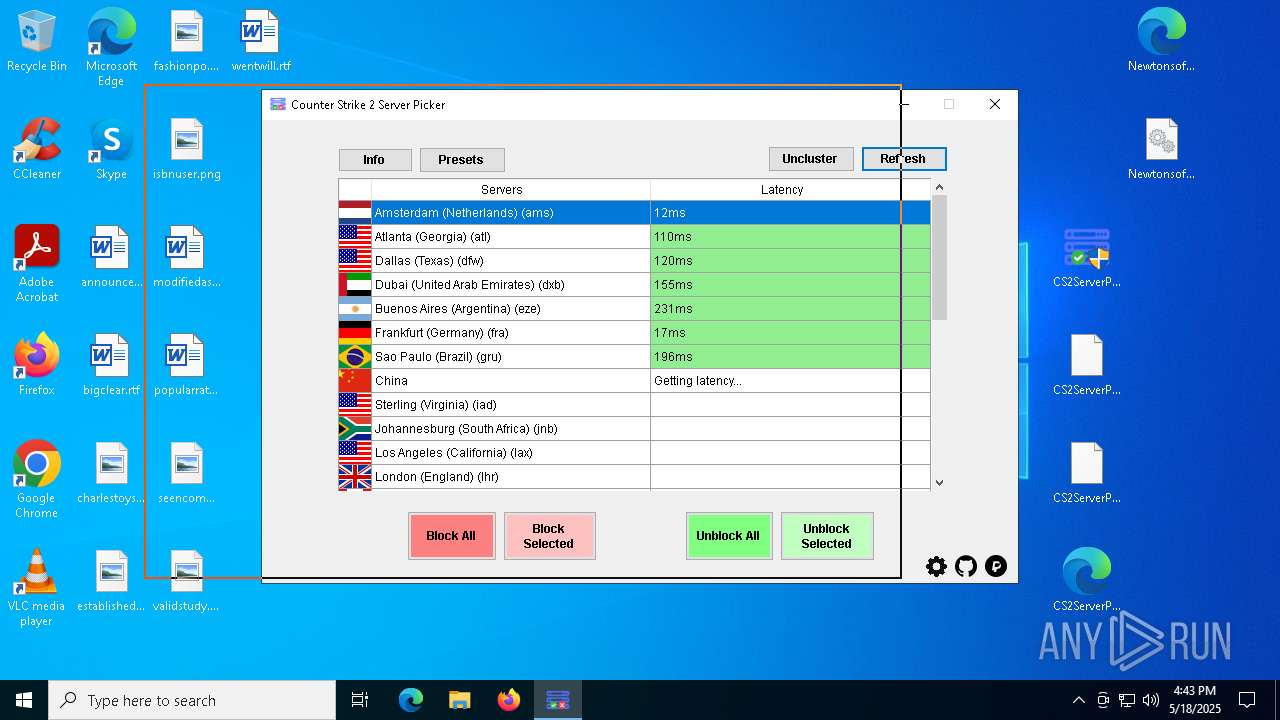1280x720 pixels.
Task: Select the China server row
Action: tap(634, 381)
